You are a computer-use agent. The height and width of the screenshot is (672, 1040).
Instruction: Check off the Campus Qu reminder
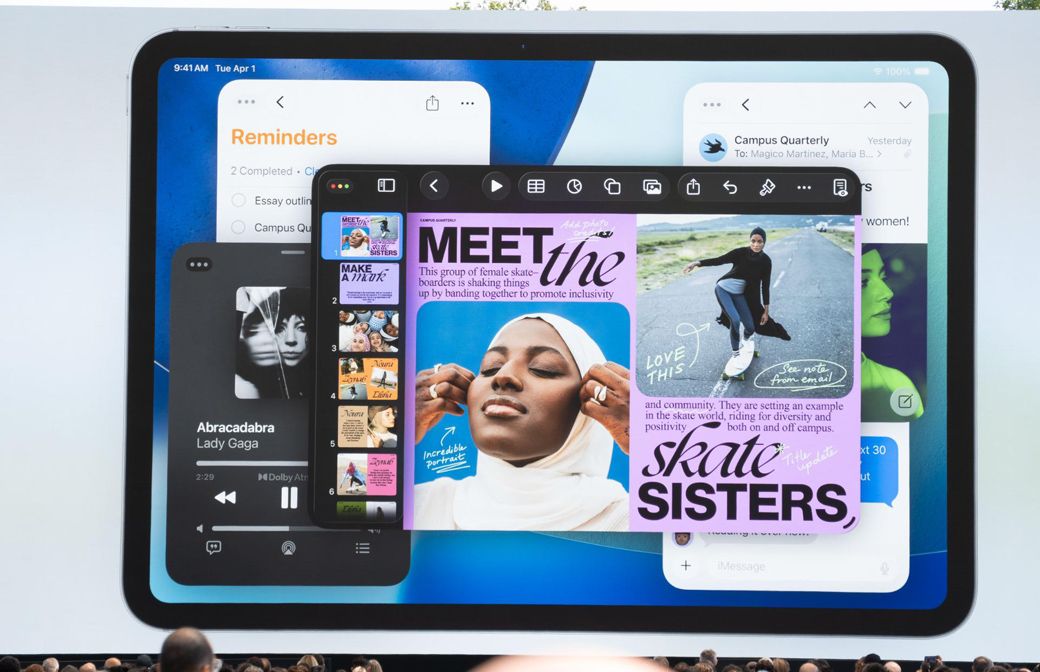pos(238,227)
